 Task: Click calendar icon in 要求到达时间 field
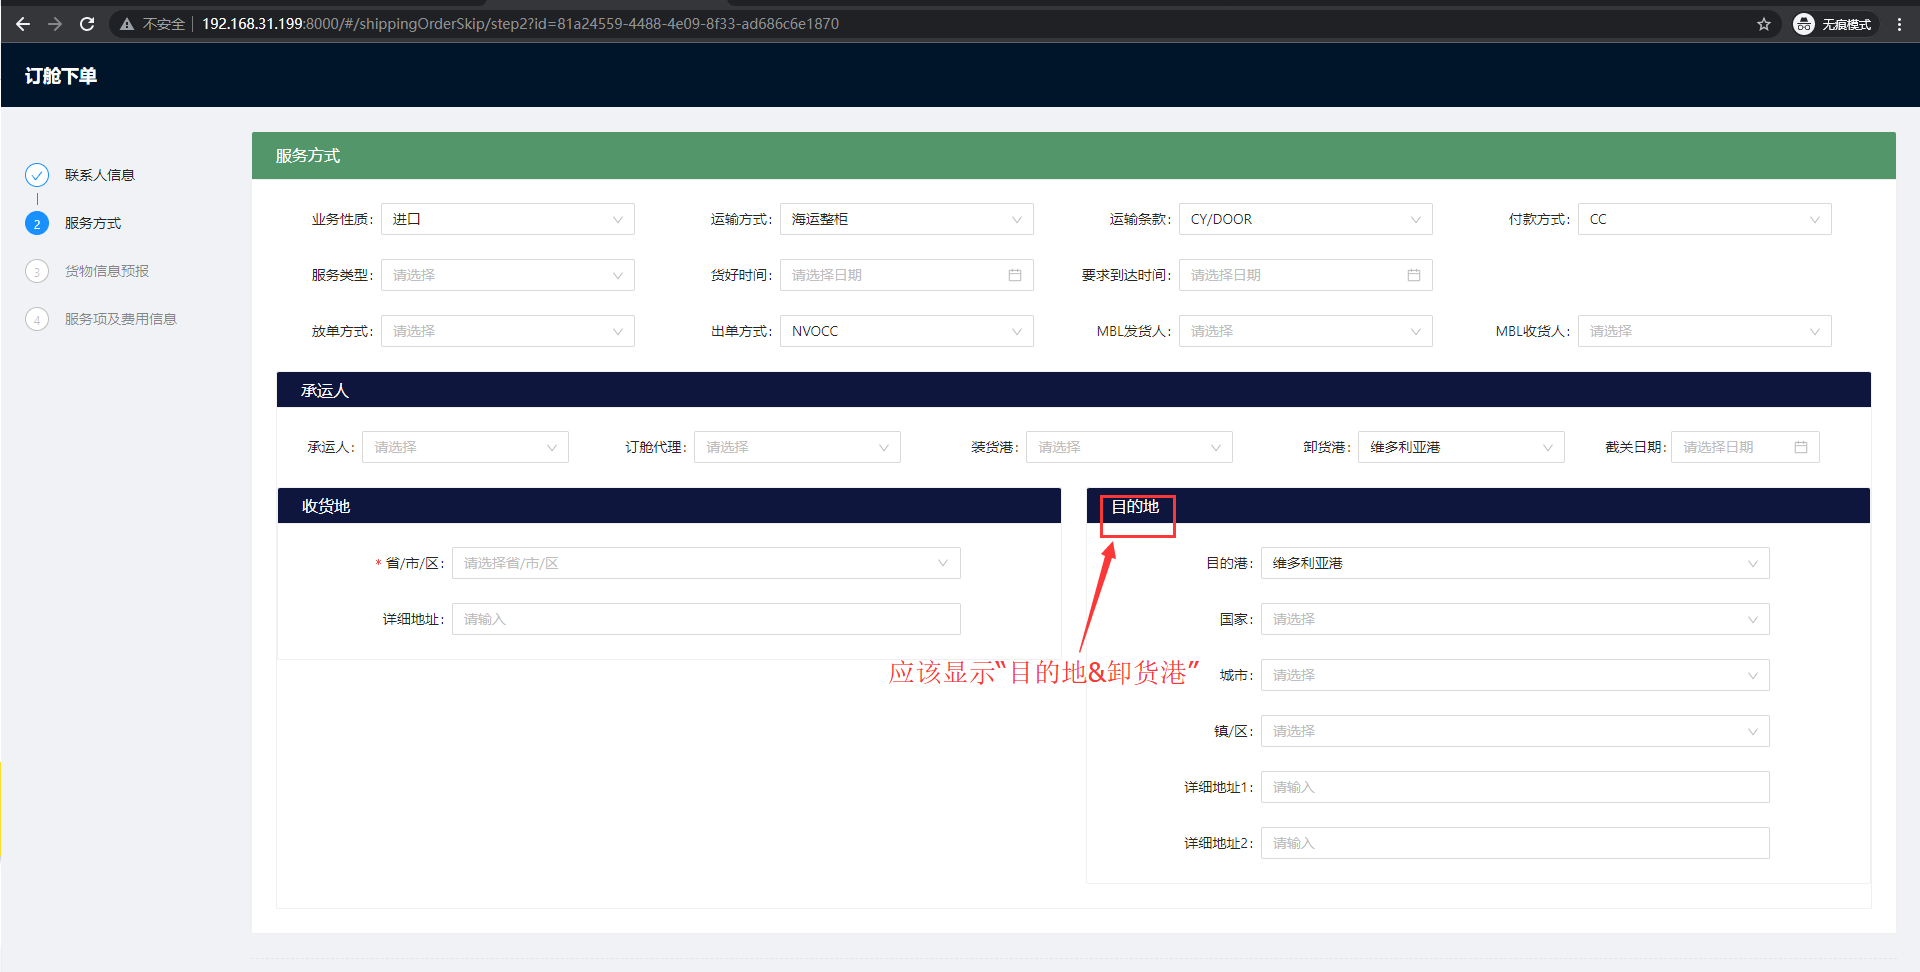[1414, 275]
